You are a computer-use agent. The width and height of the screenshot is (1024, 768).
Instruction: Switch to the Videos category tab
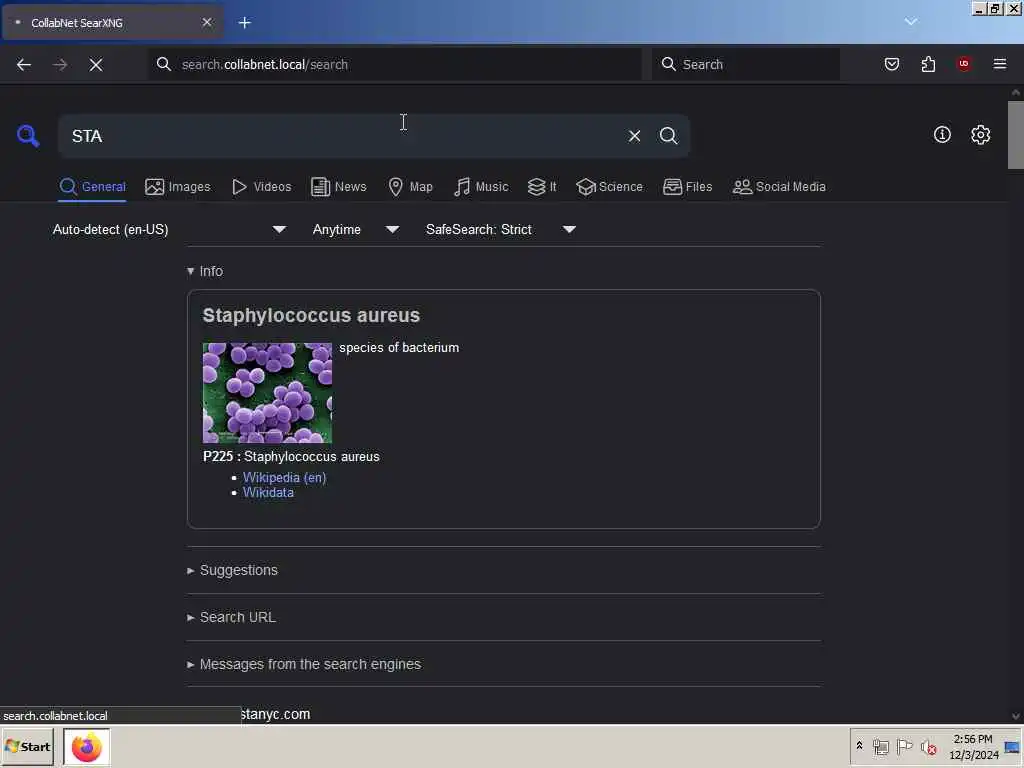[261, 187]
